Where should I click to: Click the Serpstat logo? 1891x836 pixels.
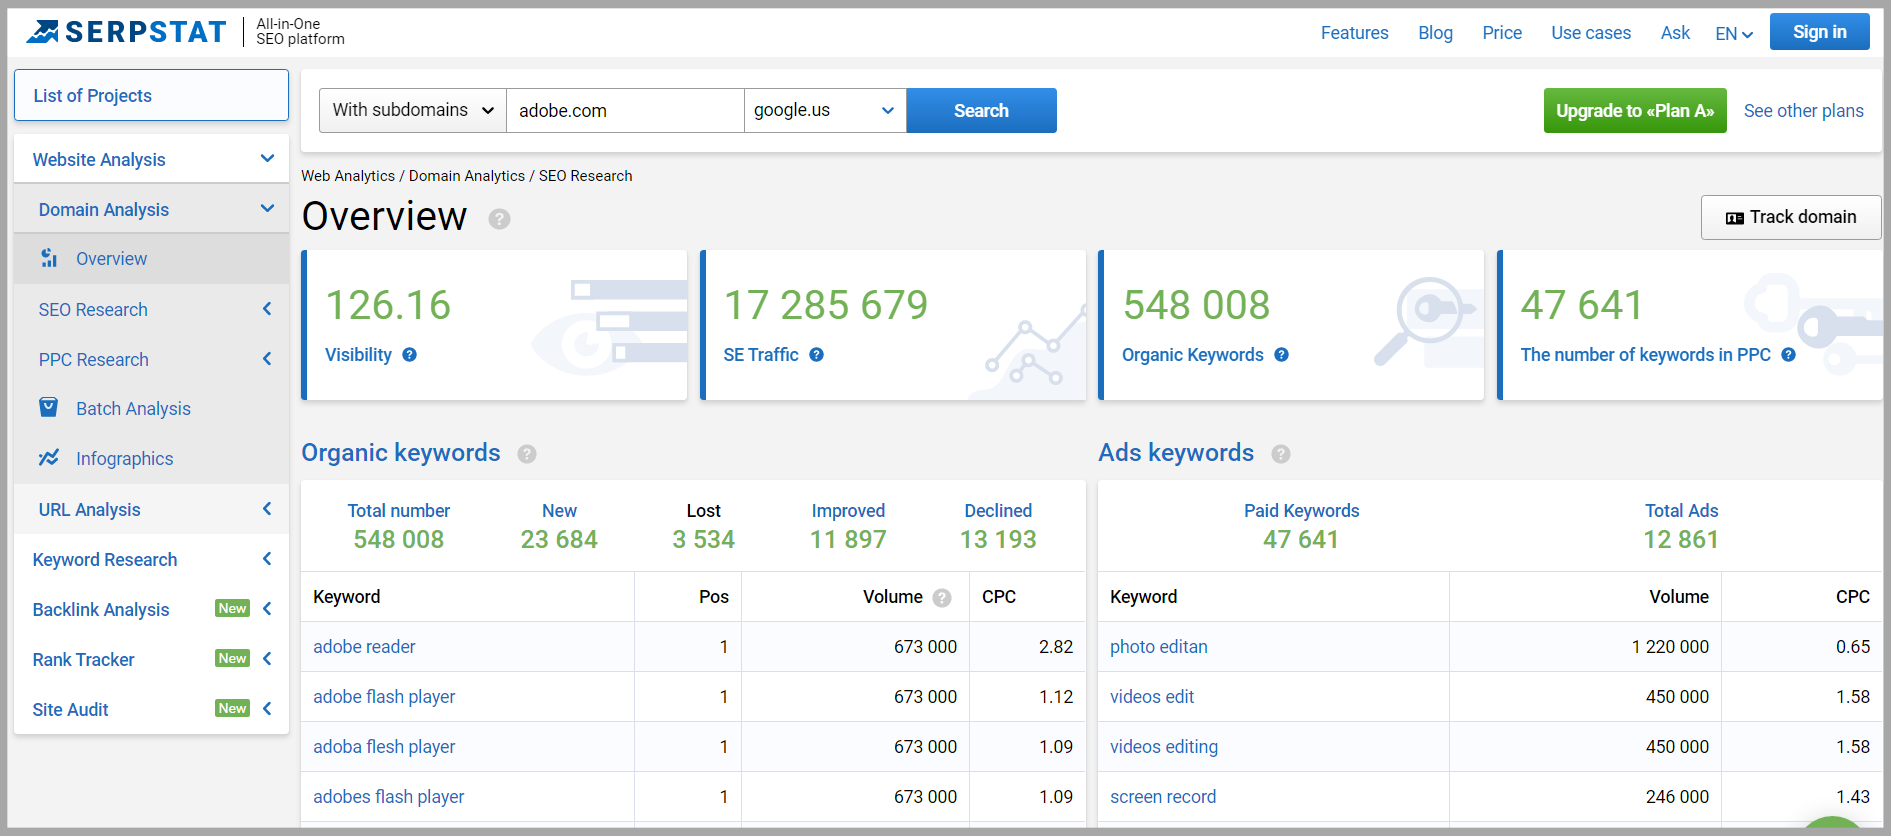pos(127,32)
